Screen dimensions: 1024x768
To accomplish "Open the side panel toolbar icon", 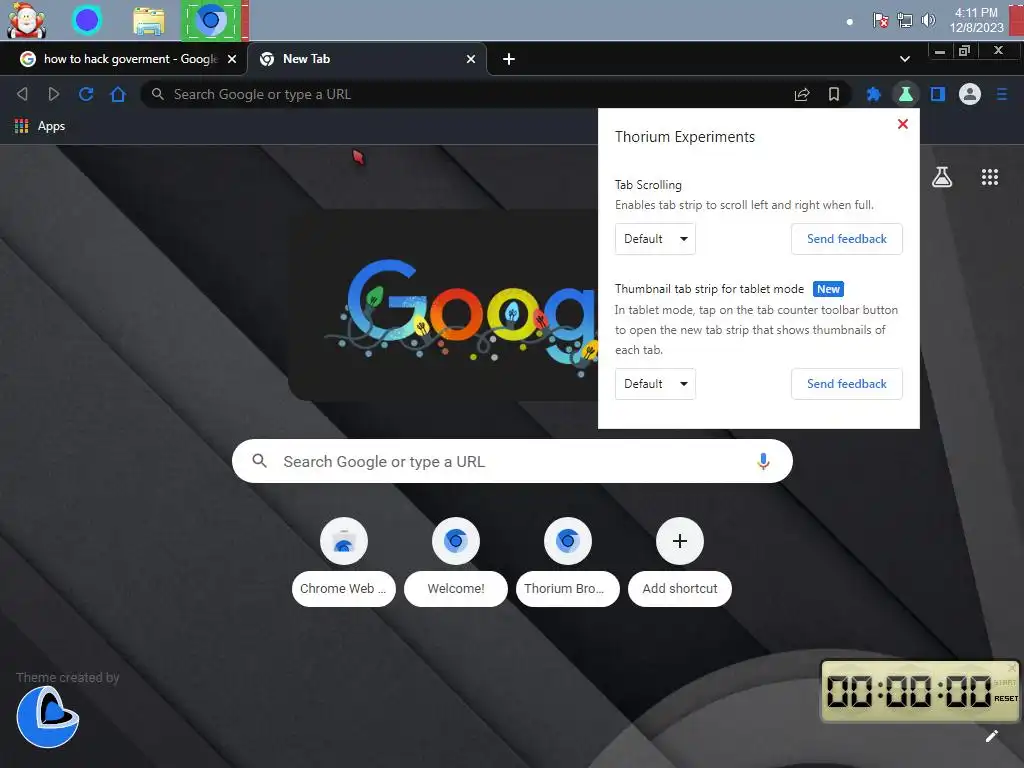I will [938, 94].
